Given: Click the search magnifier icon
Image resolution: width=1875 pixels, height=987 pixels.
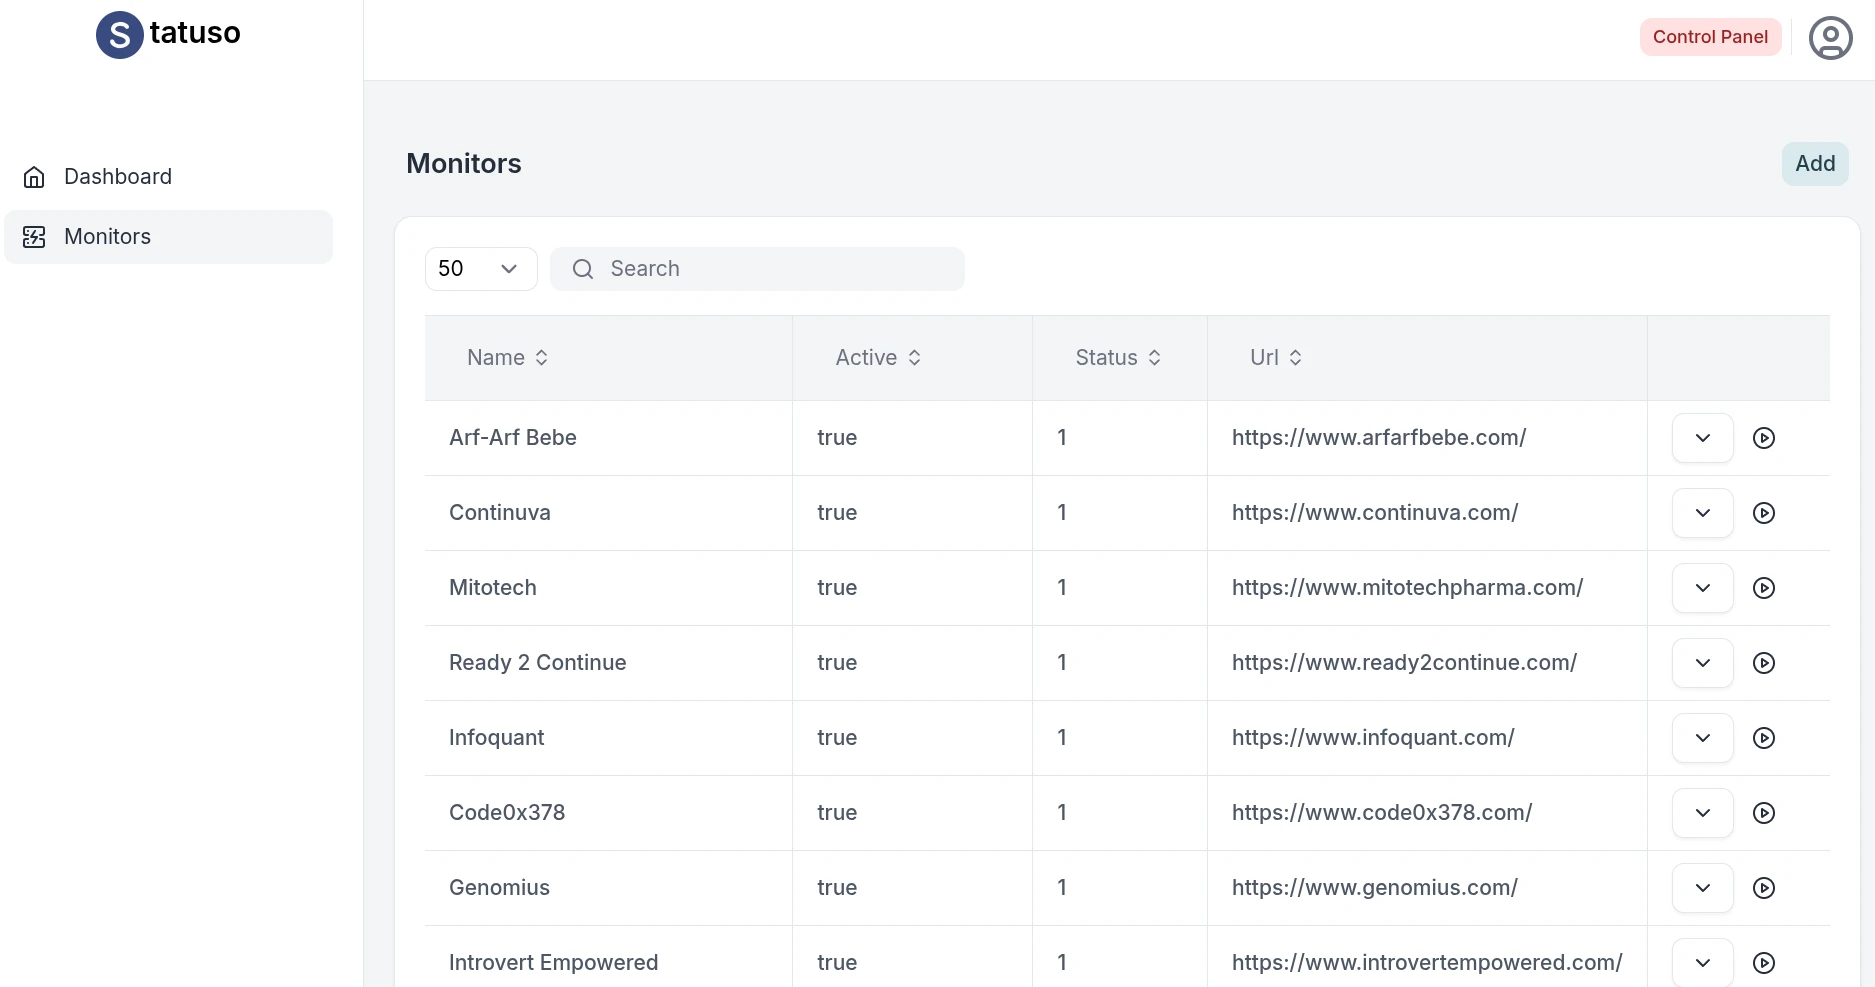Looking at the screenshot, I should pyautogui.click(x=582, y=269).
